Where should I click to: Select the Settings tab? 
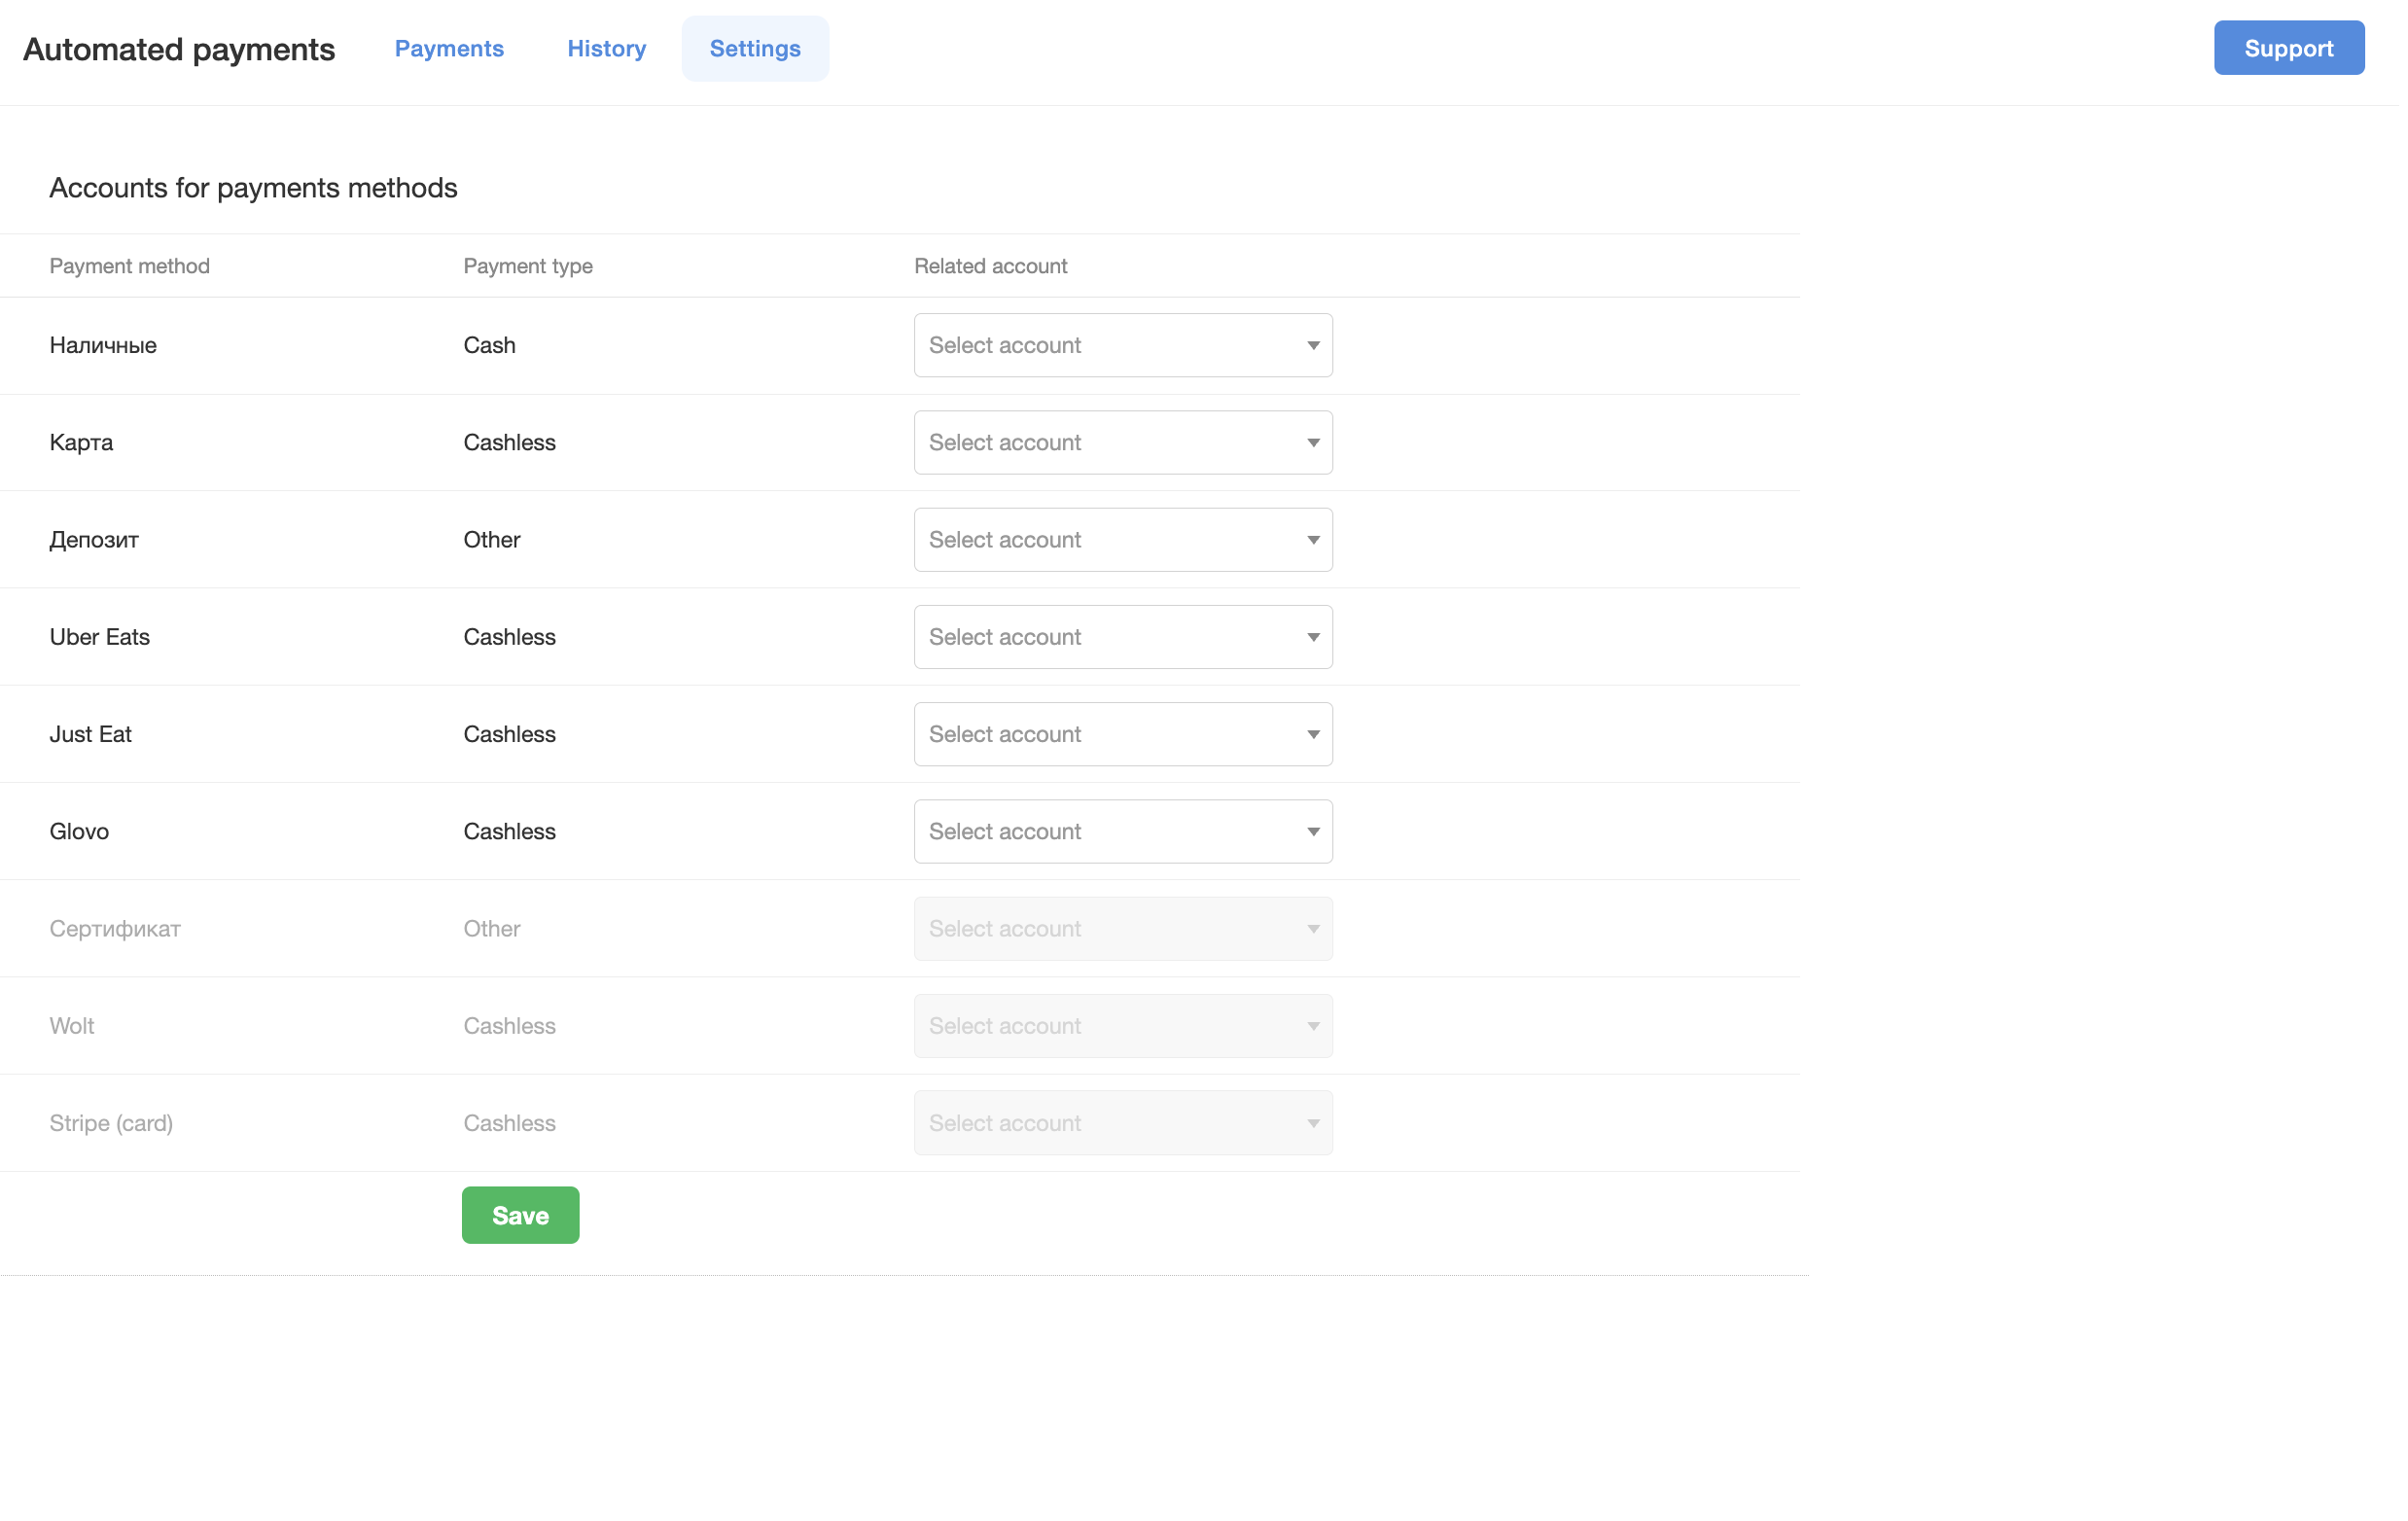(755, 48)
